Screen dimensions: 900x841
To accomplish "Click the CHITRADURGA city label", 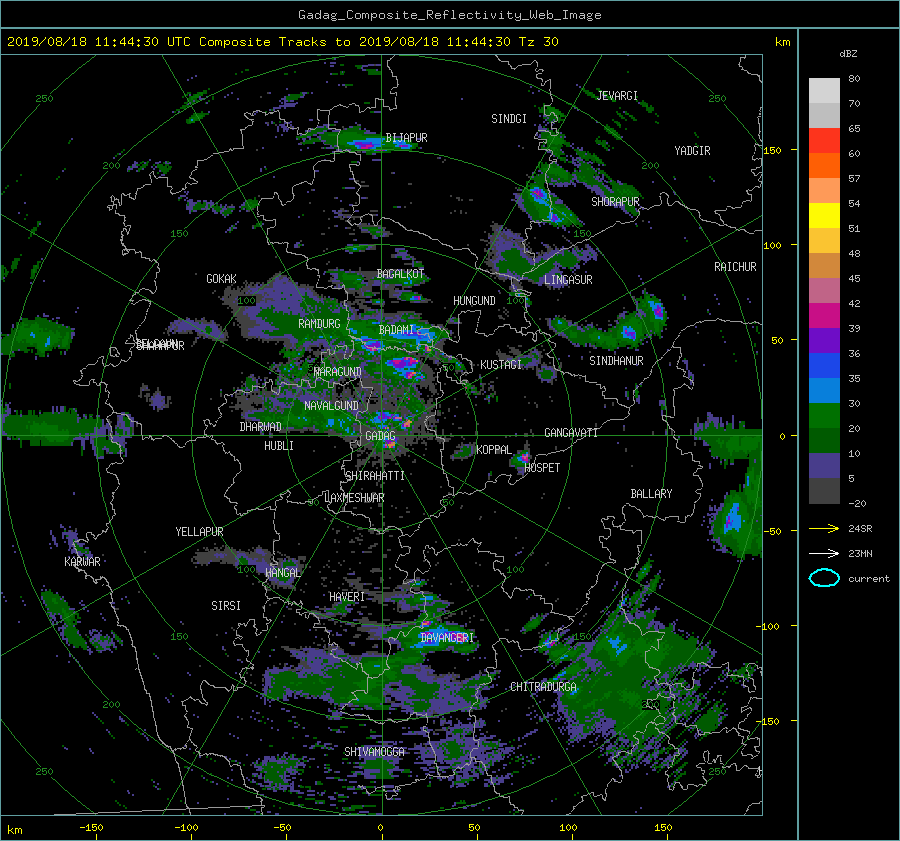I will coord(543,687).
